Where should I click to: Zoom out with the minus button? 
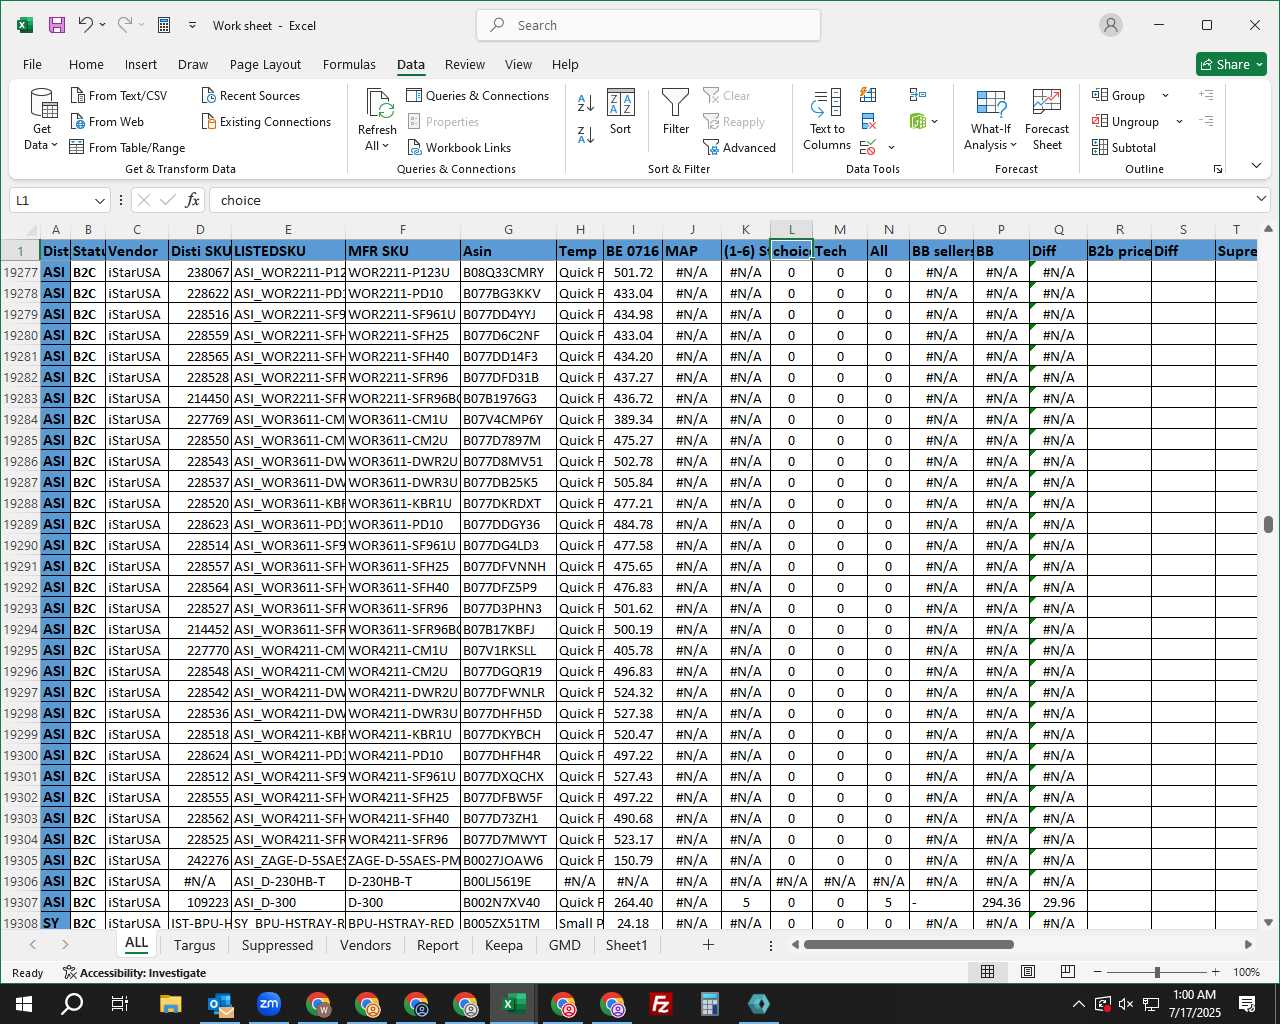click(1098, 972)
